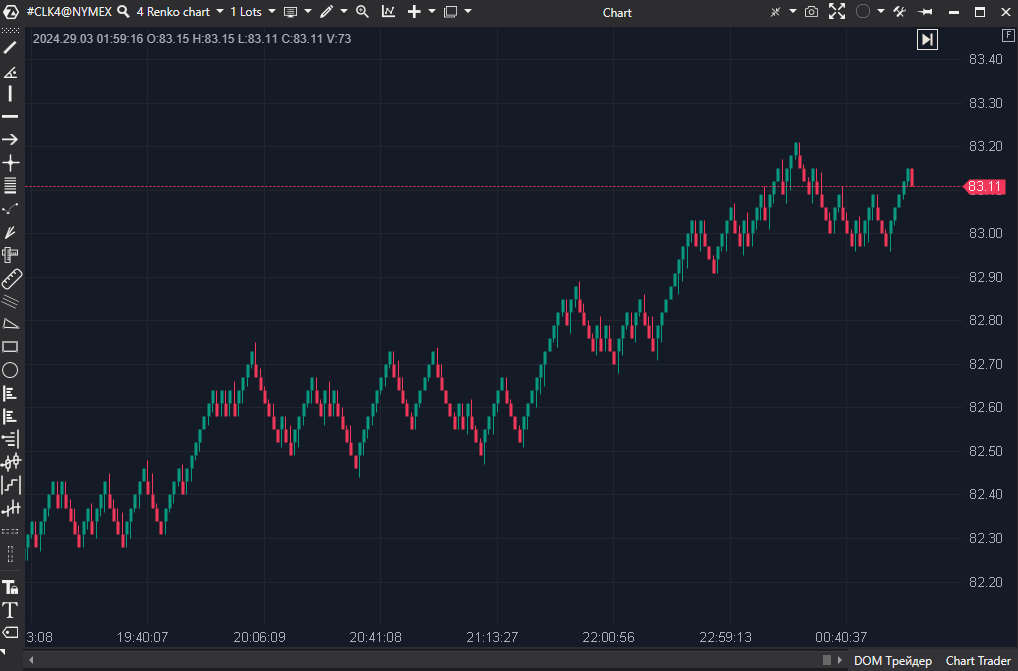Screen dimensions: 1018x671
Task: Select the Text drawing tool
Action: 10,610
